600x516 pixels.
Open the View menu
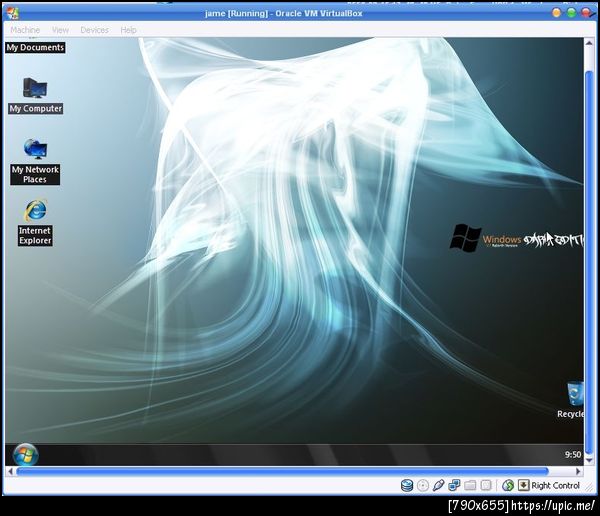click(60, 30)
